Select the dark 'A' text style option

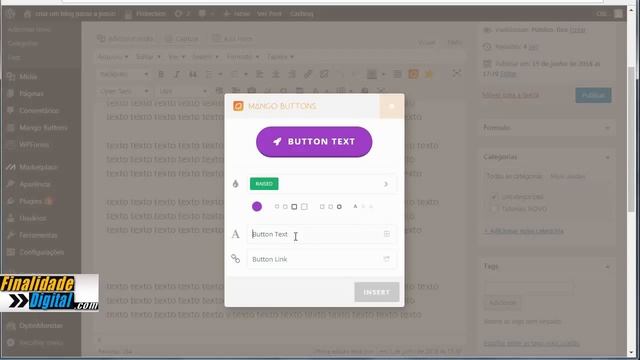click(355, 207)
